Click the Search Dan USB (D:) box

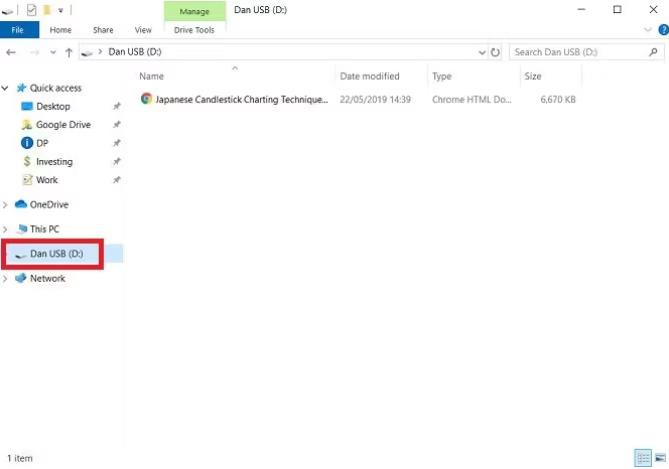click(x=578, y=52)
